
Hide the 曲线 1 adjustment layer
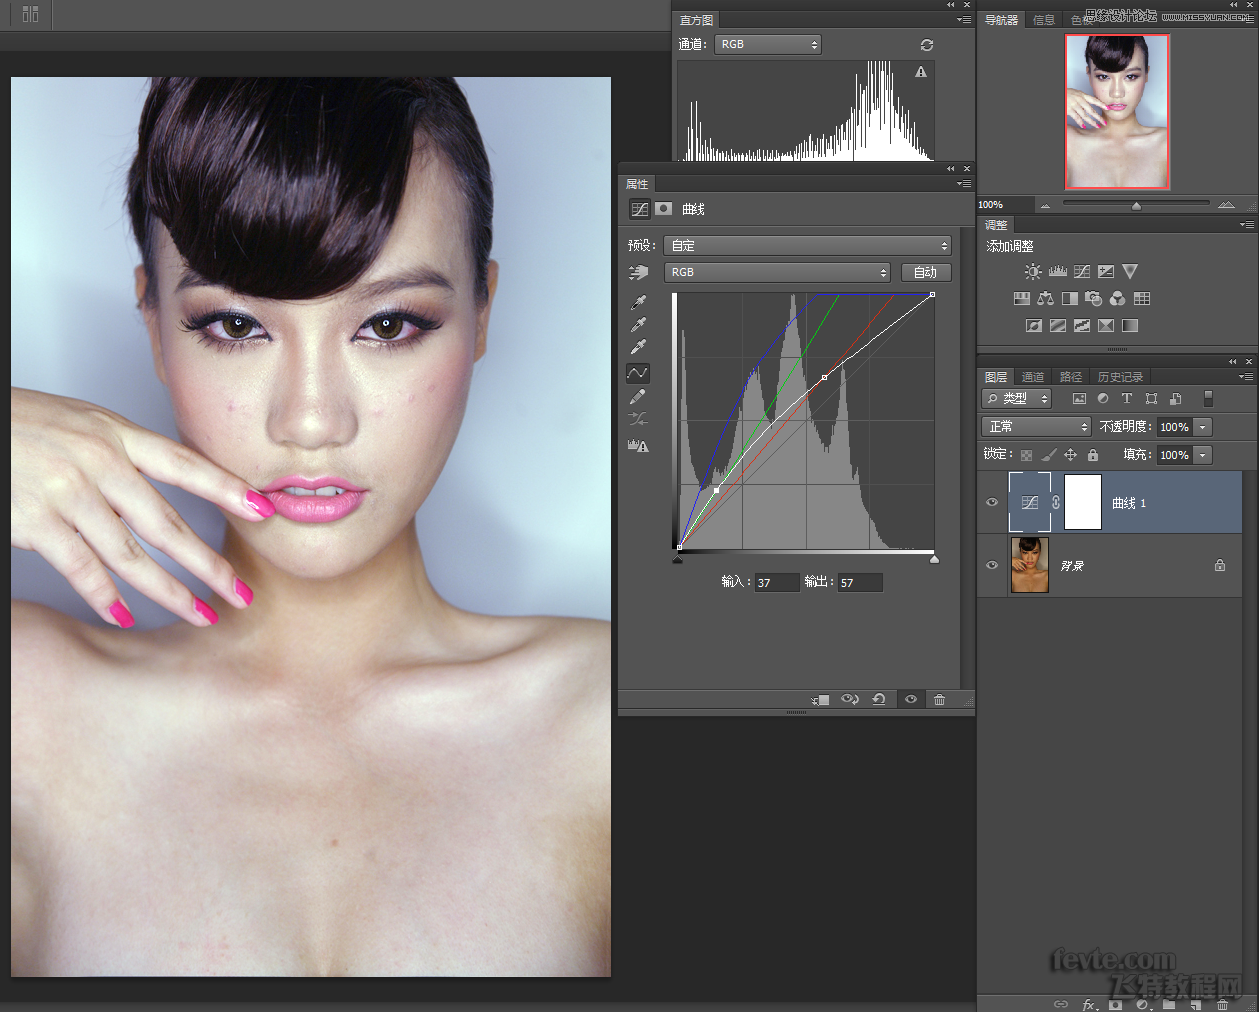point(991,502)
